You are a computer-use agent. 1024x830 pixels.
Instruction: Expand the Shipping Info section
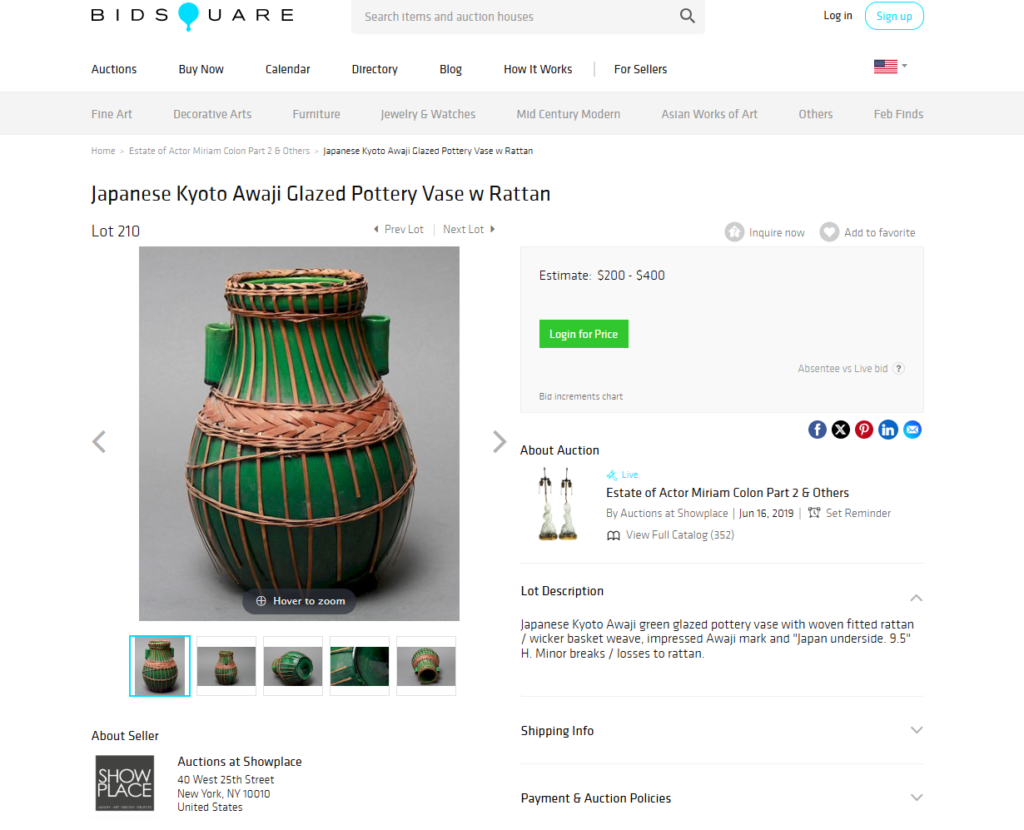pyautogui.click(x=916, y=731)
